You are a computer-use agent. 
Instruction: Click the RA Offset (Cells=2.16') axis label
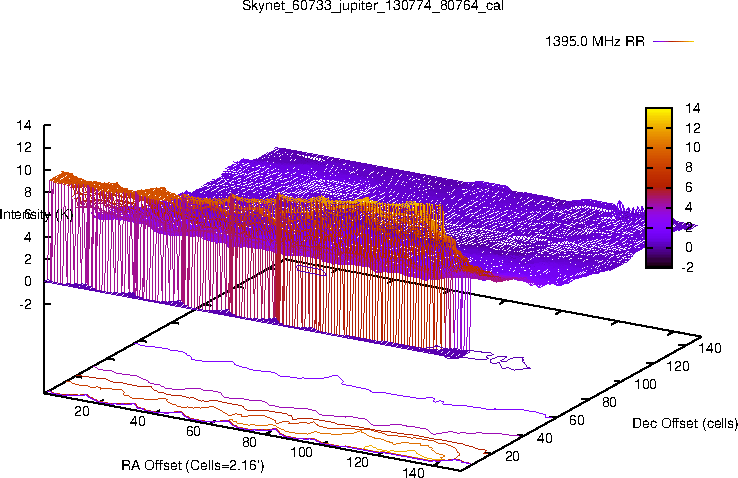(x=193, y=465)
